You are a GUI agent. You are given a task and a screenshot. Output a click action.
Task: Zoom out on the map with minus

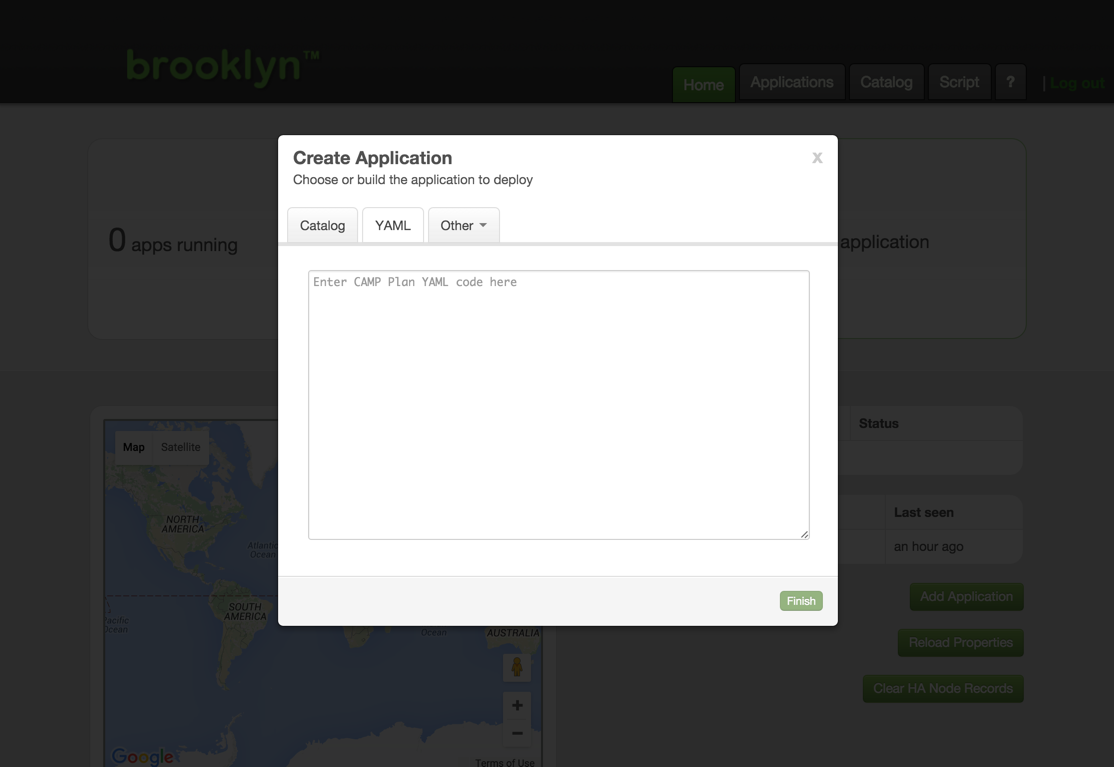click(x=517, y=733)
